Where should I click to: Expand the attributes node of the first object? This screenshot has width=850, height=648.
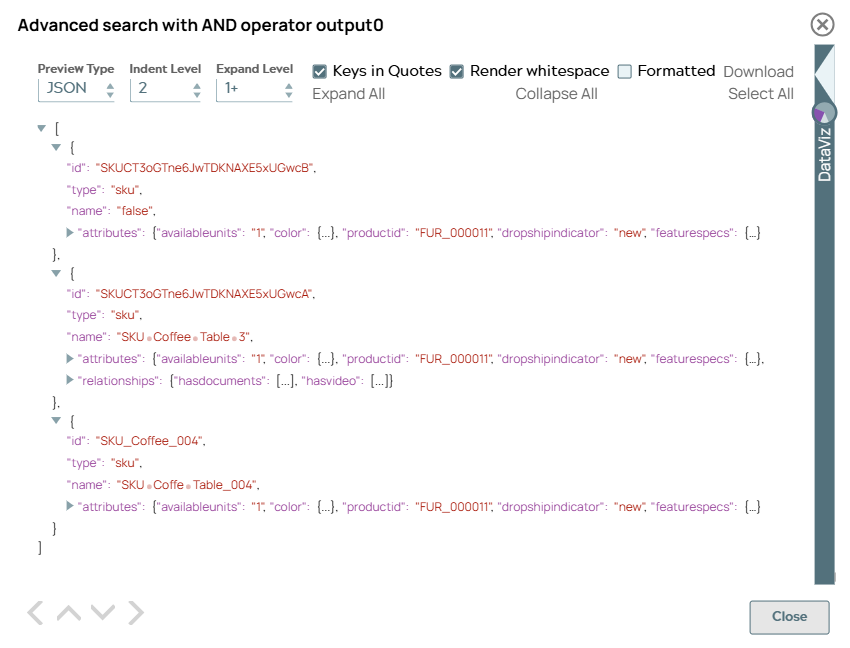coord(70,232)
